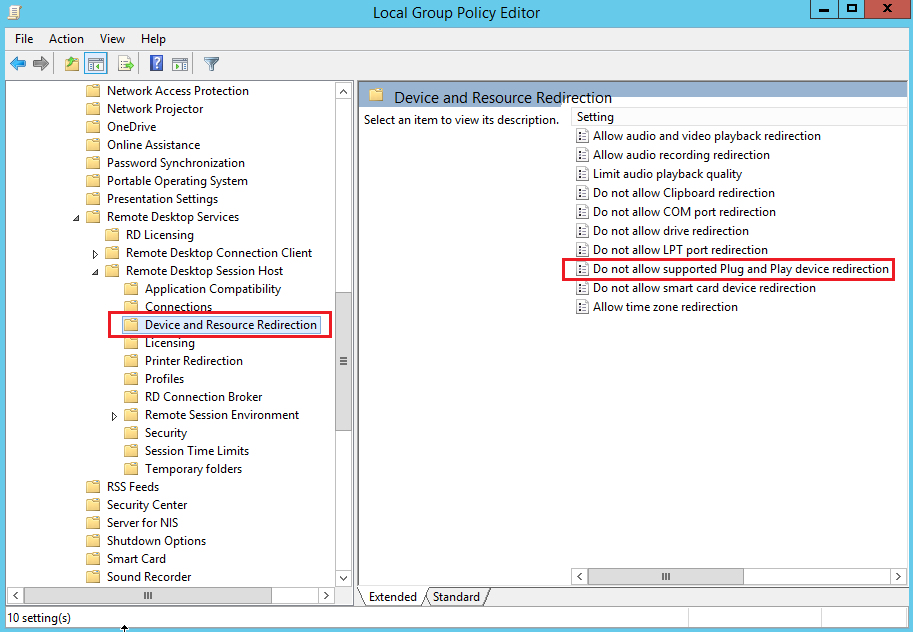Select Connections folder in tree
The width and height of the screenshot is (913, 632).
[x=178, y=307]
